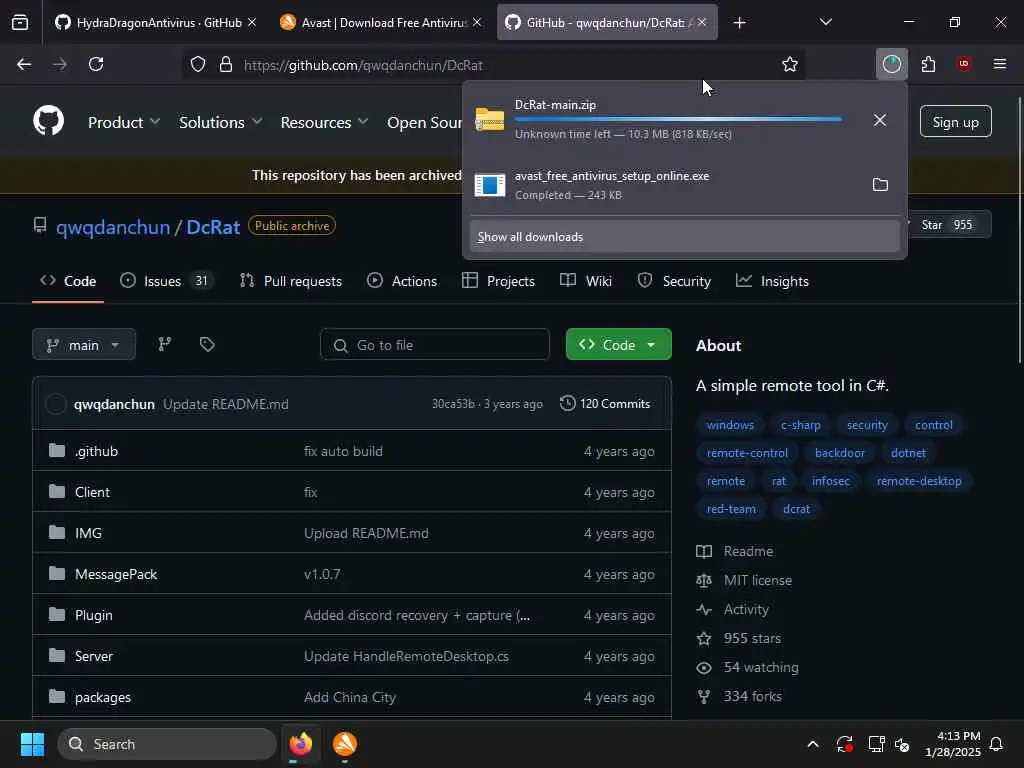Screen dimensions: 1024x768
Task: Switch to the Insights tab
Action: click(x=772, y=281)
